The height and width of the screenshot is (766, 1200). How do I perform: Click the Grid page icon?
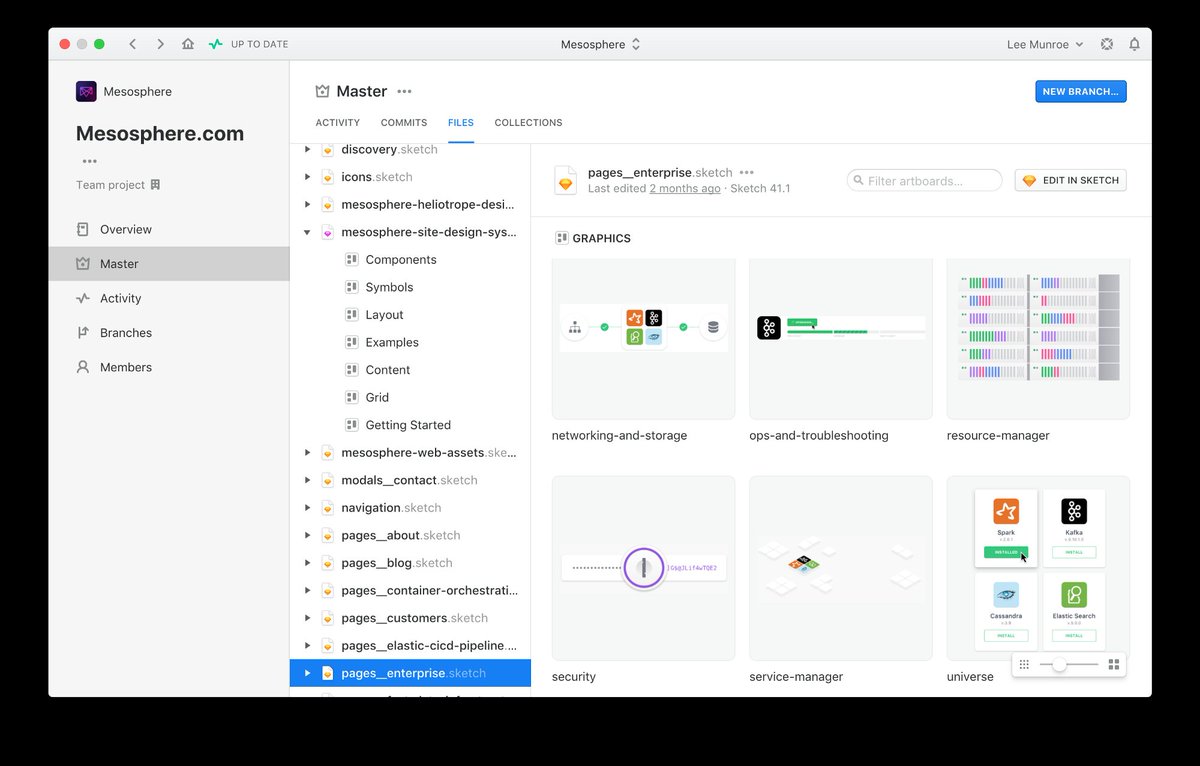(351, 397)
